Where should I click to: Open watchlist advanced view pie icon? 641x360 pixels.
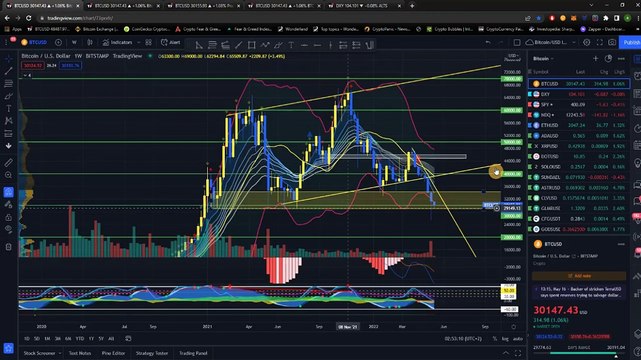click(608, 58)
